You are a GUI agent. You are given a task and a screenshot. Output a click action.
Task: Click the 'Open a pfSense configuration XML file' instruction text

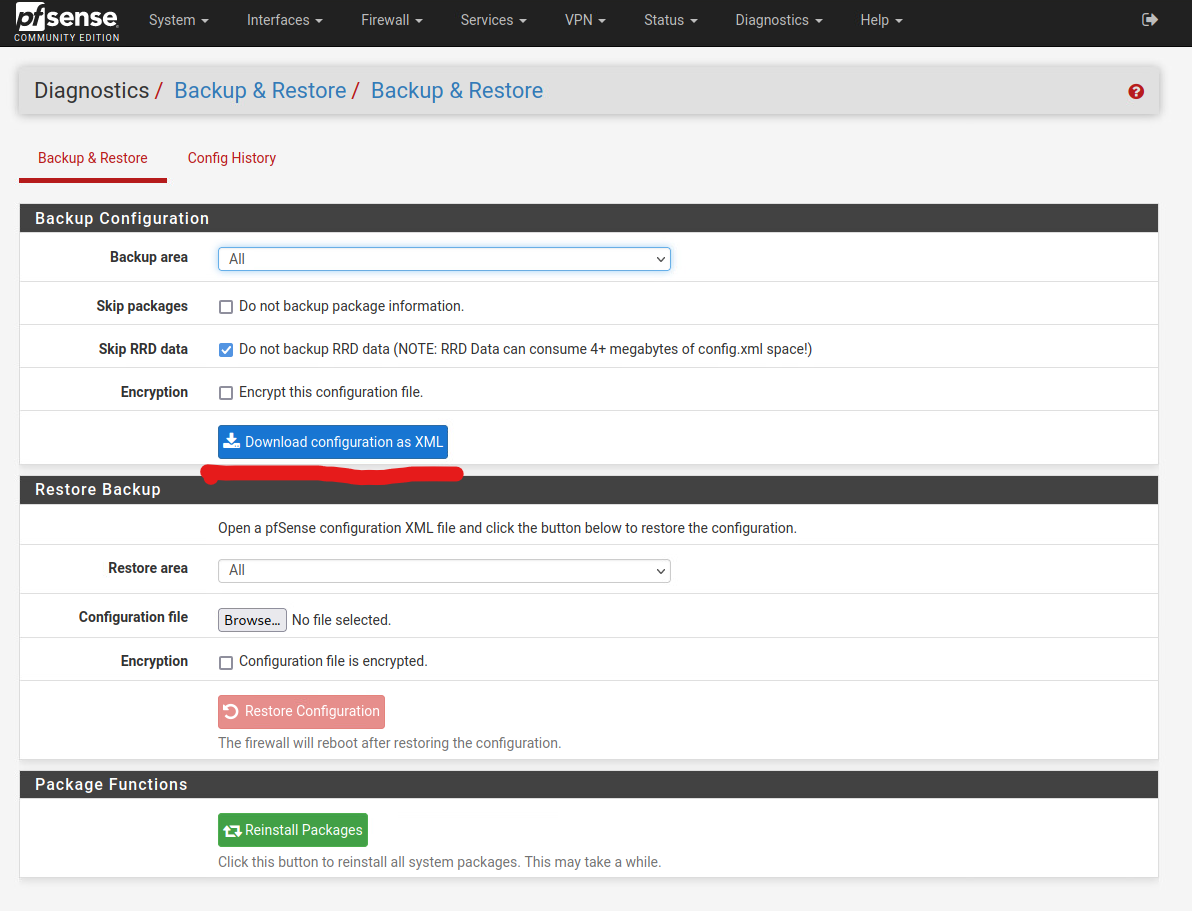(507, 528)
